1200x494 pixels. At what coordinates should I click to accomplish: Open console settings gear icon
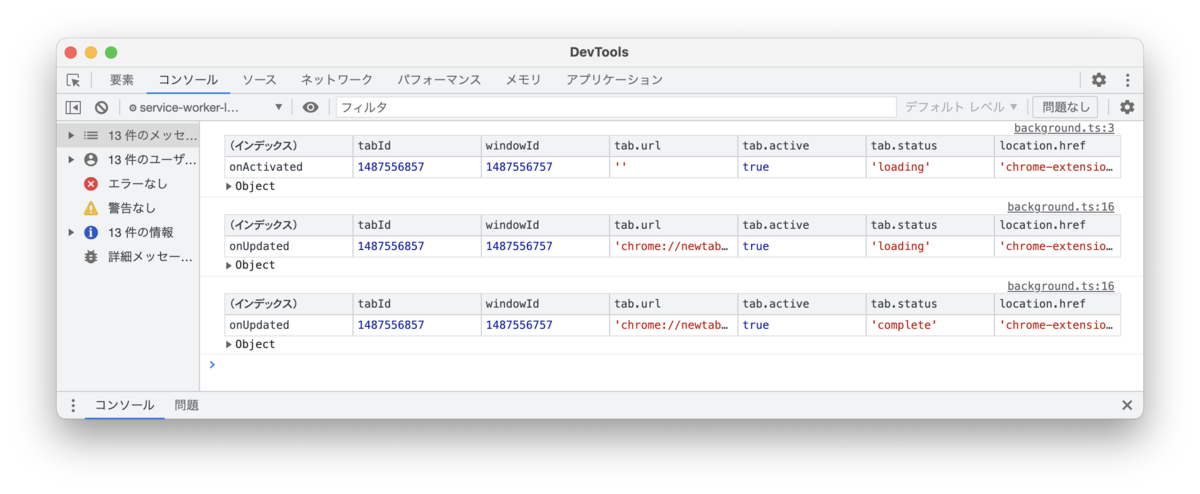click(x=1127, y=107)
